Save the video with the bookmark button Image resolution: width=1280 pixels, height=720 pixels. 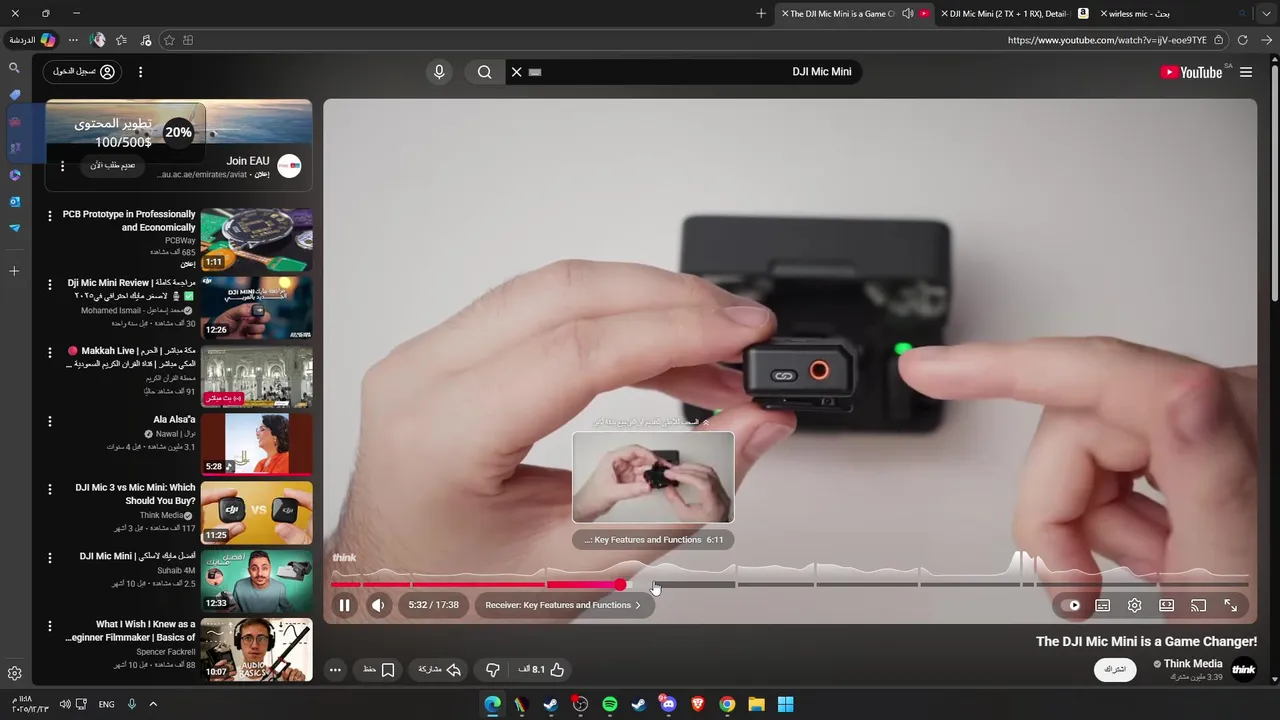pos(379,669)
